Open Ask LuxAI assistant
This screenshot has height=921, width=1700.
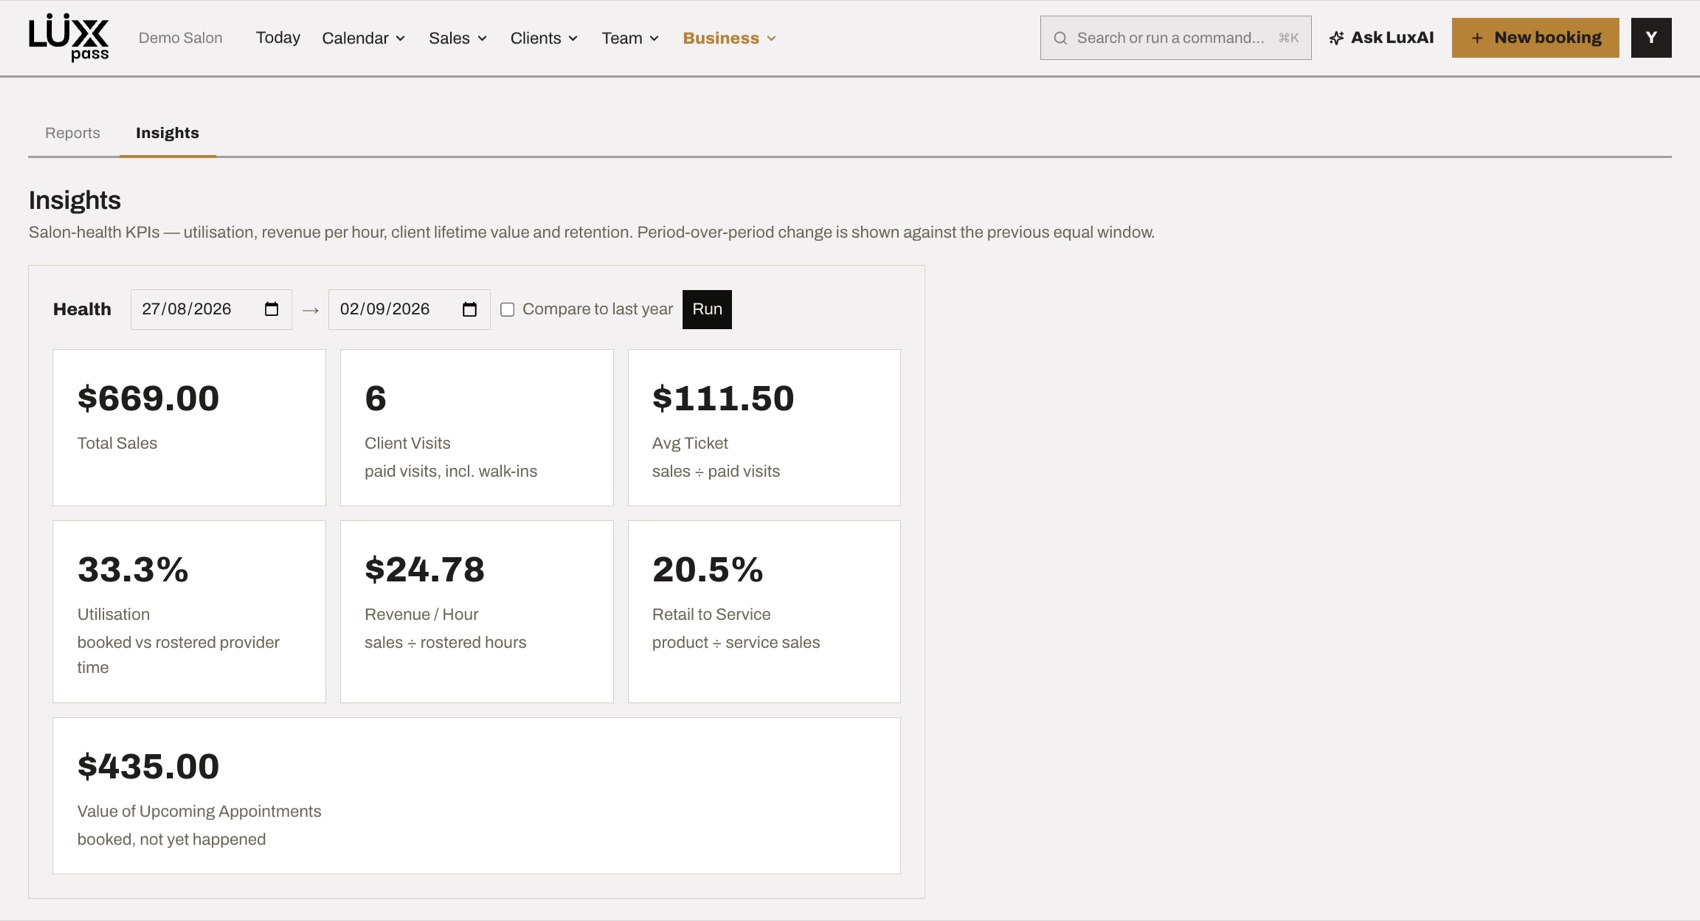click(x=1381, y=38)
